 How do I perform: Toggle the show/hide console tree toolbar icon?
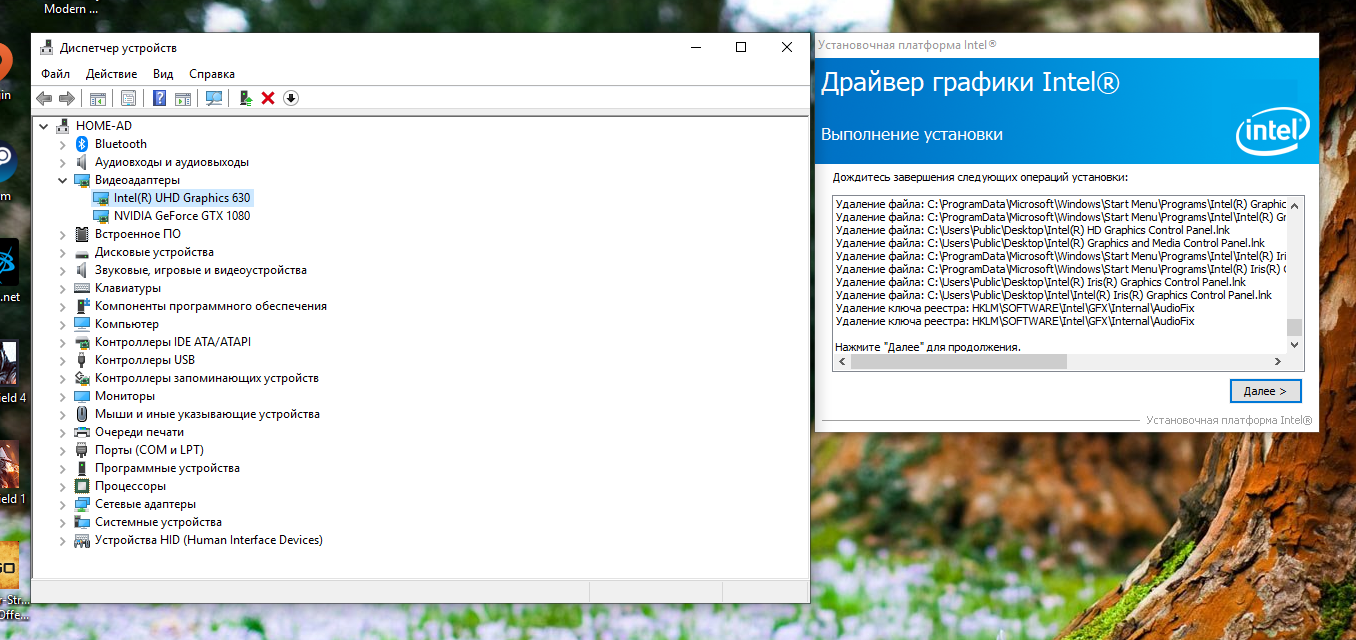point(98,98)
